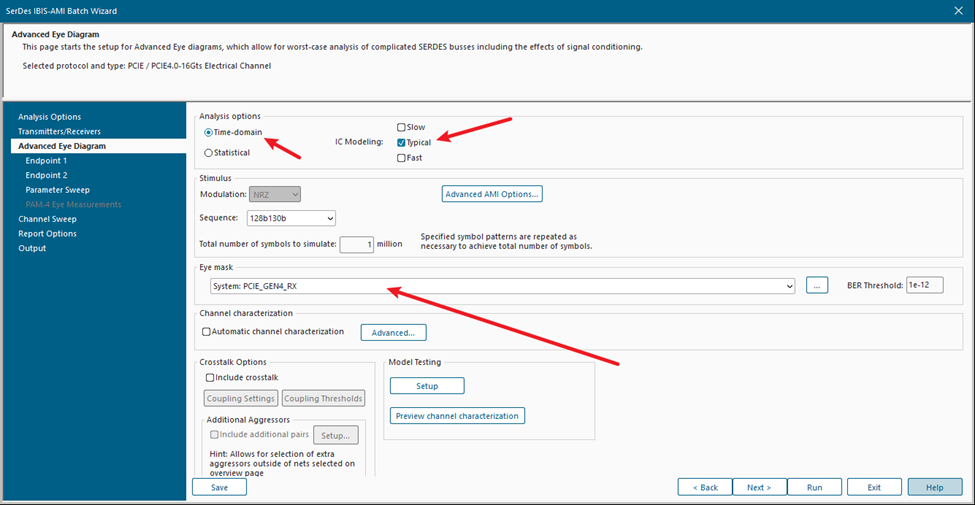Screen dimensions: 975x505
Task: Click the Advanced AMI Options button
Action: [492, 194]
